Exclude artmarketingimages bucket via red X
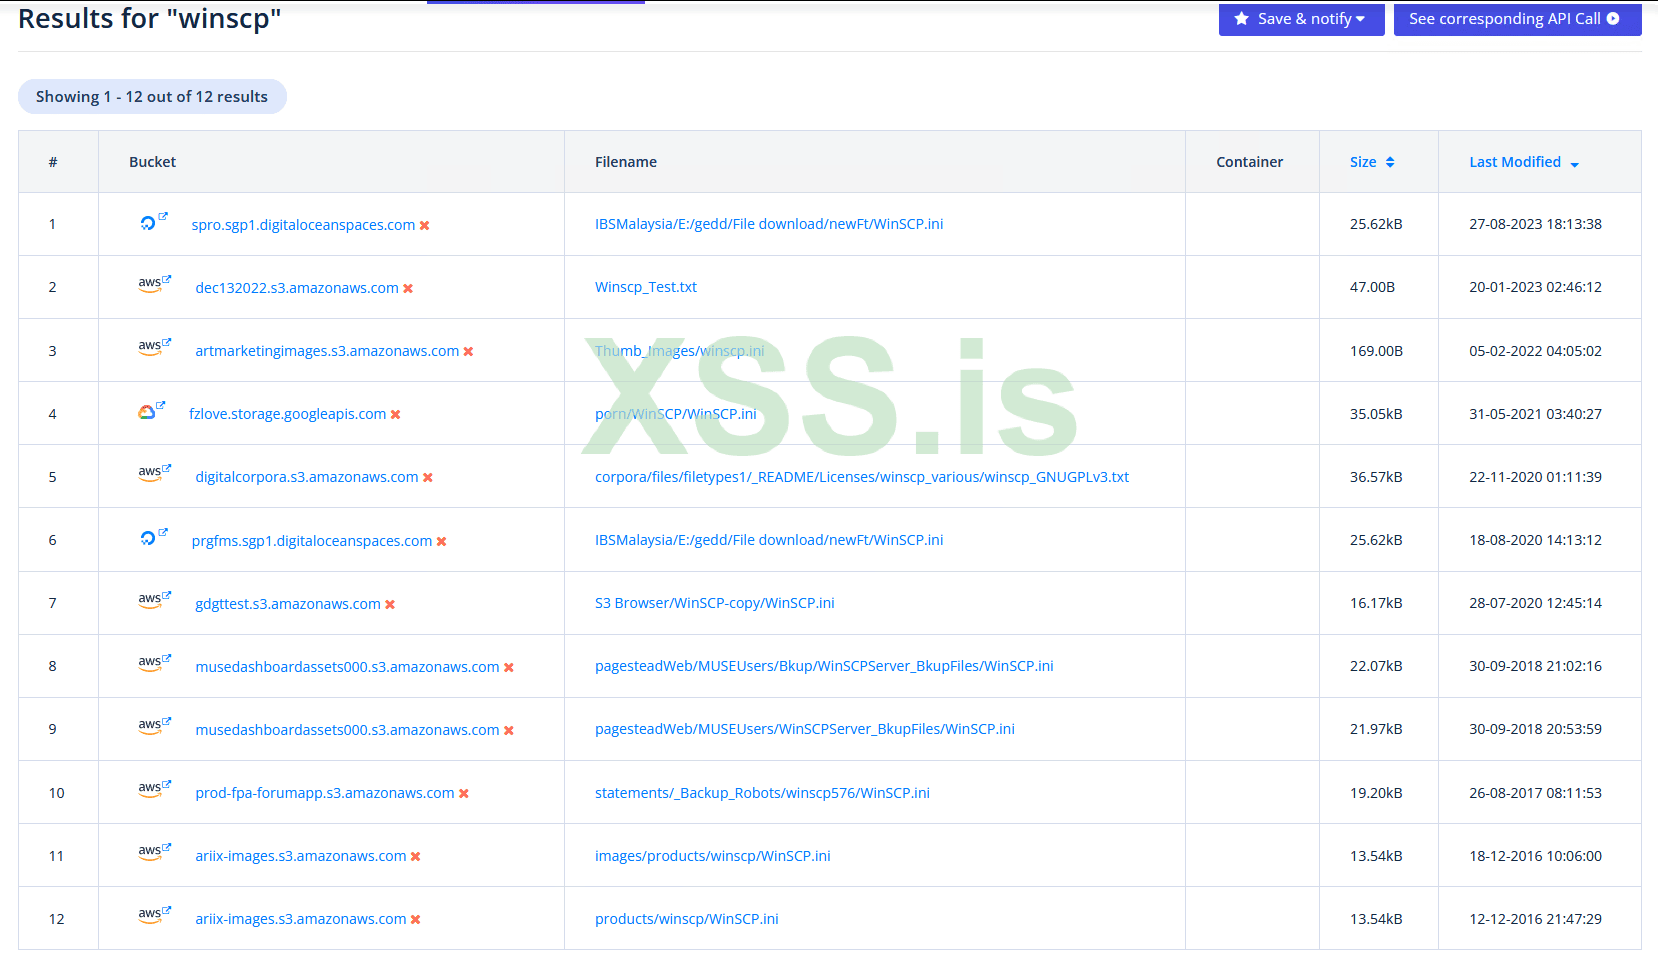Image resolution: width=1658 pixels, height=960 pixels. click(469, 352)
